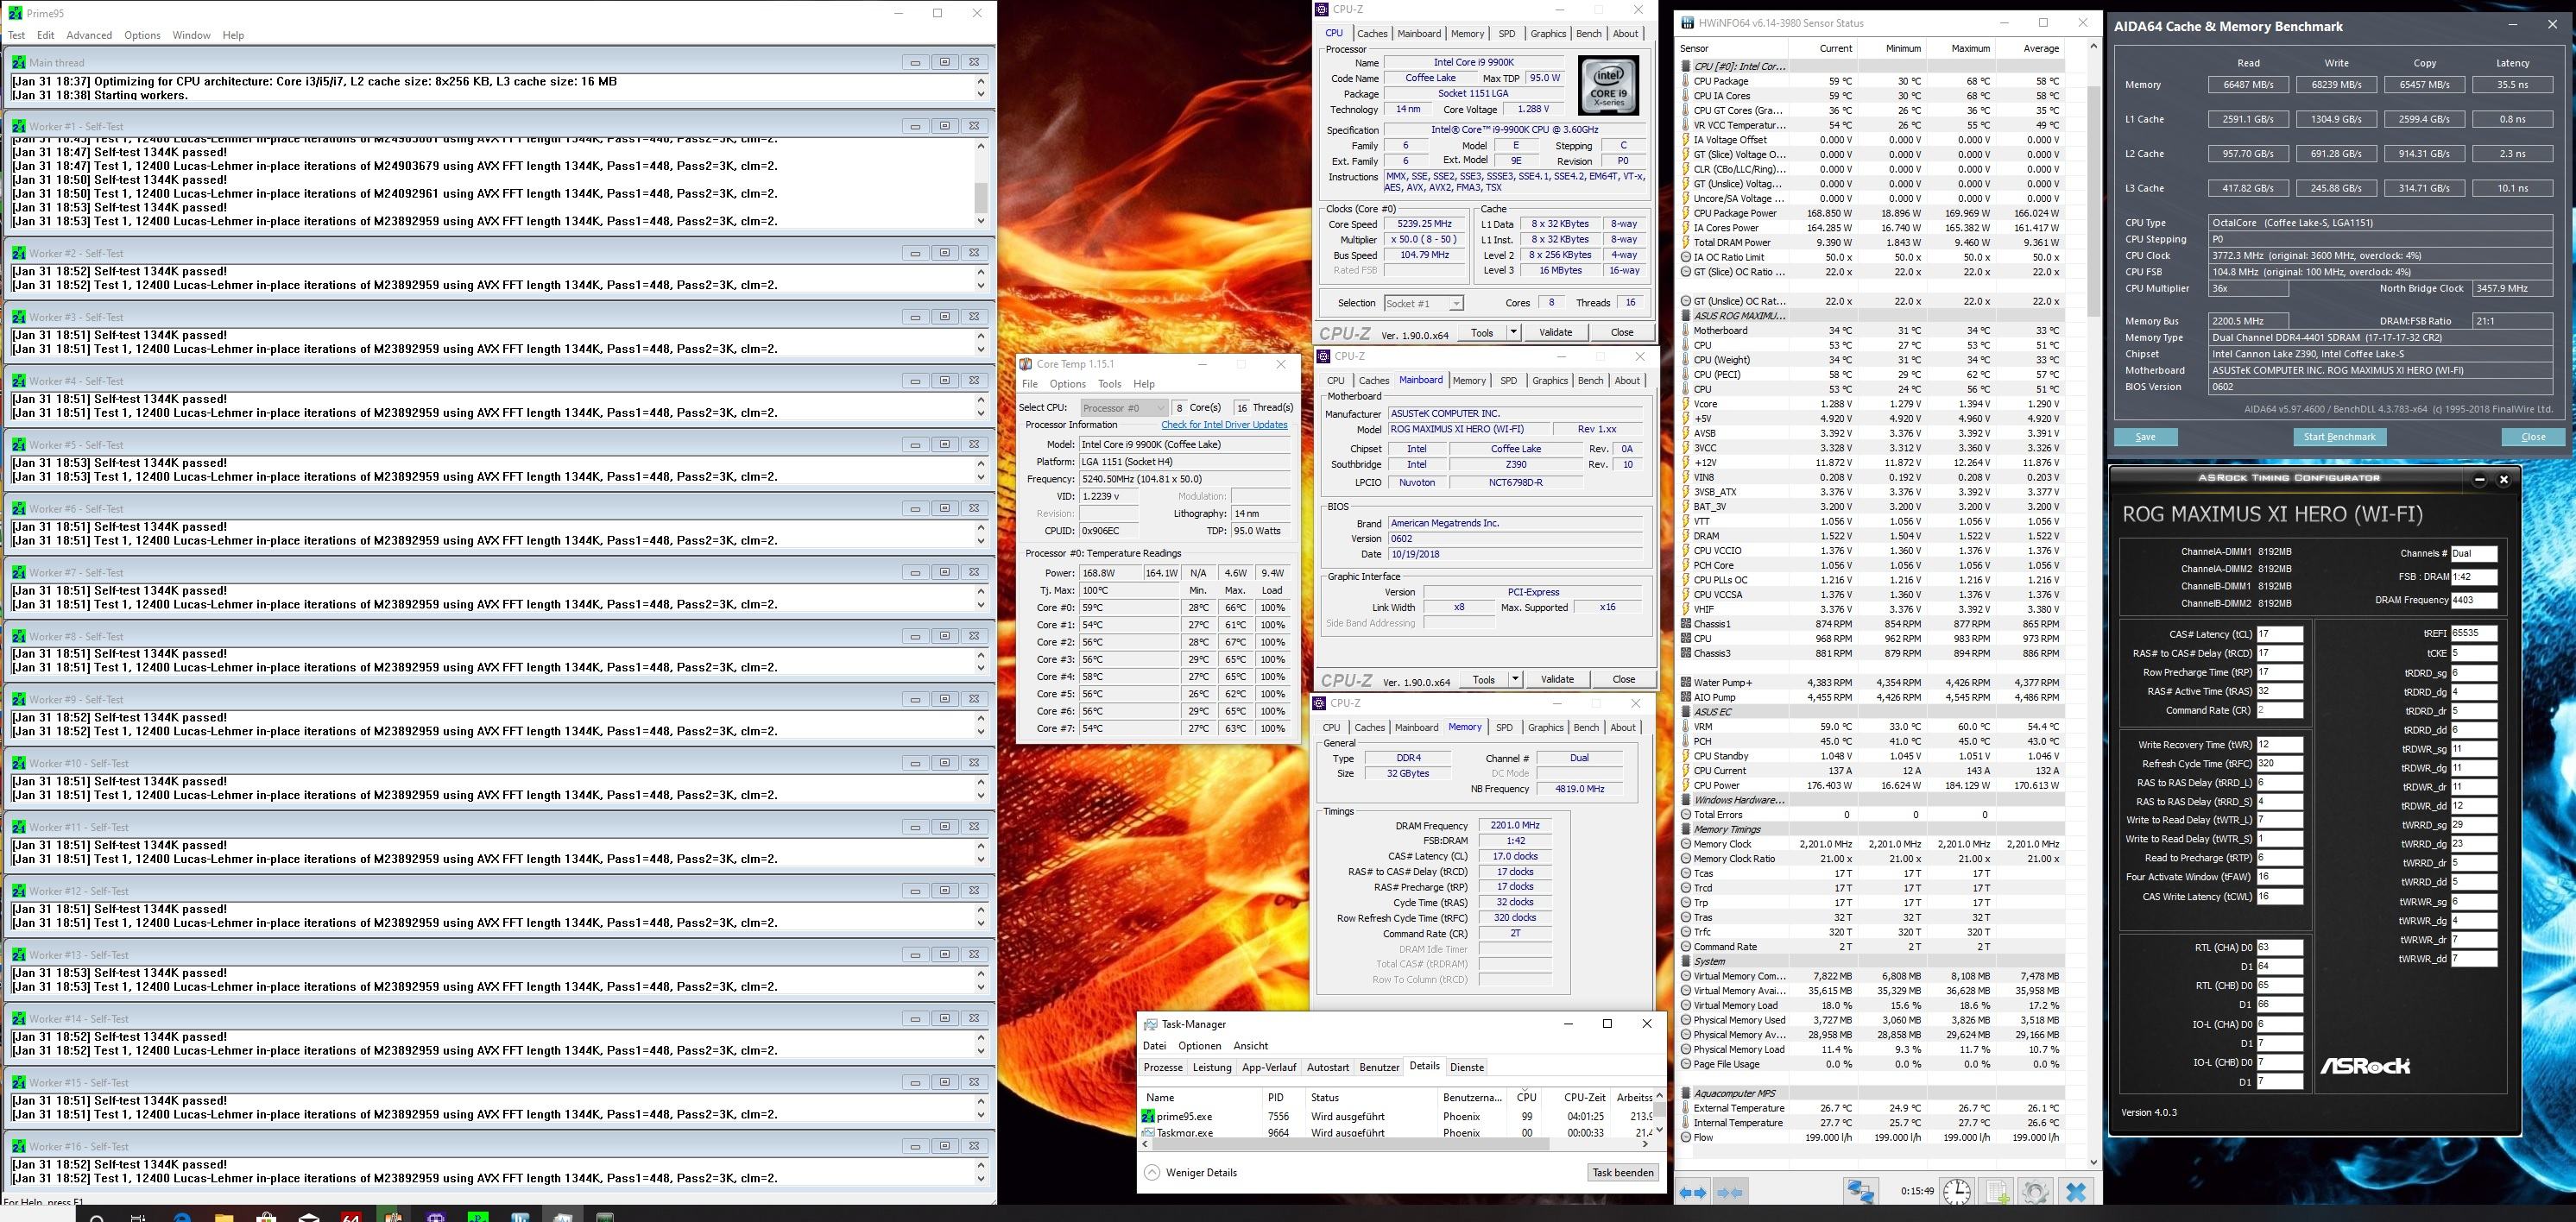Click Chassis1 fan sensor icon in HWiNFO
This screenshot has height=1222, width=2576.
(x=1686, y=624)
